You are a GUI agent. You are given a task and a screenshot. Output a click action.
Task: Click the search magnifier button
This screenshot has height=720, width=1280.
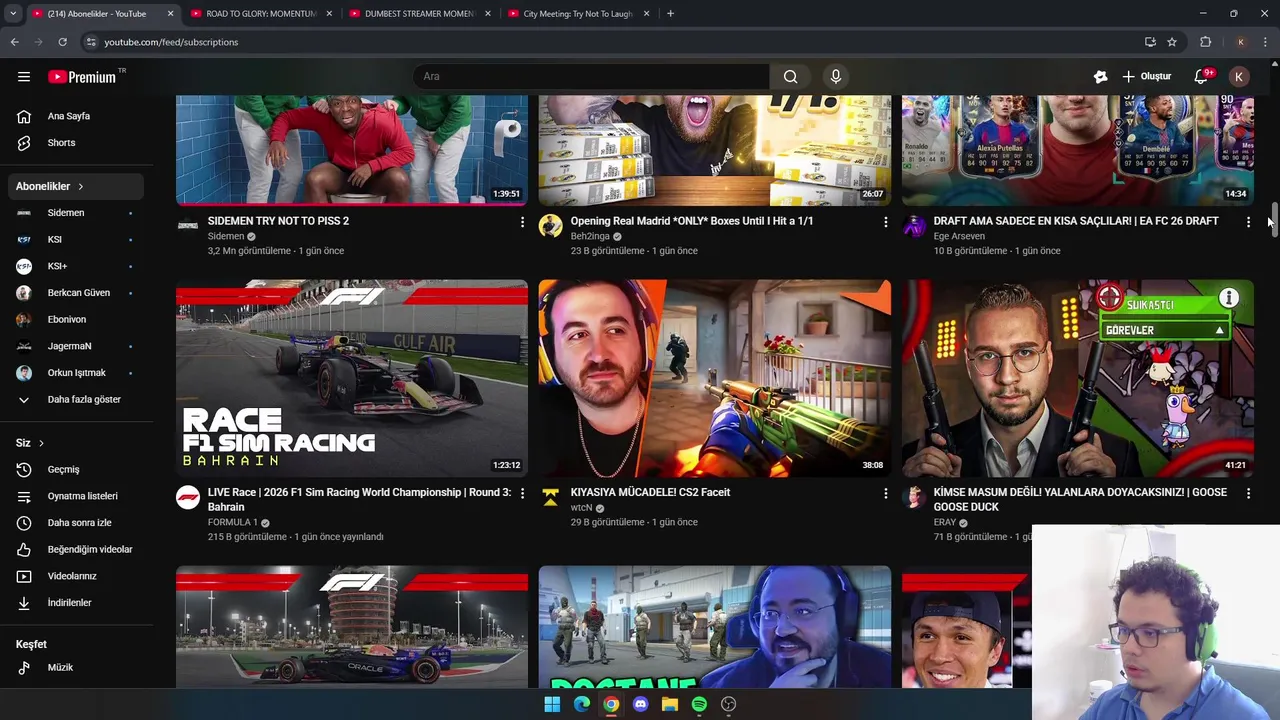tap(790, 77)
